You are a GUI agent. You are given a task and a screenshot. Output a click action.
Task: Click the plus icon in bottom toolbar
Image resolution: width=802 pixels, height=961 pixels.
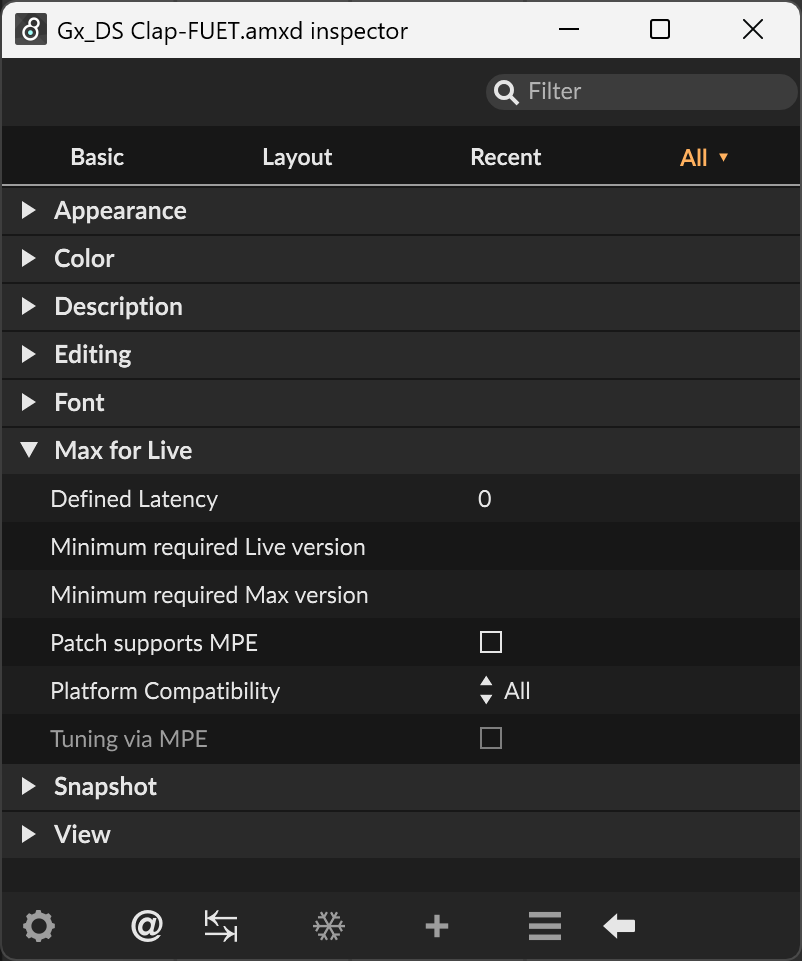[x=437, y=925]
